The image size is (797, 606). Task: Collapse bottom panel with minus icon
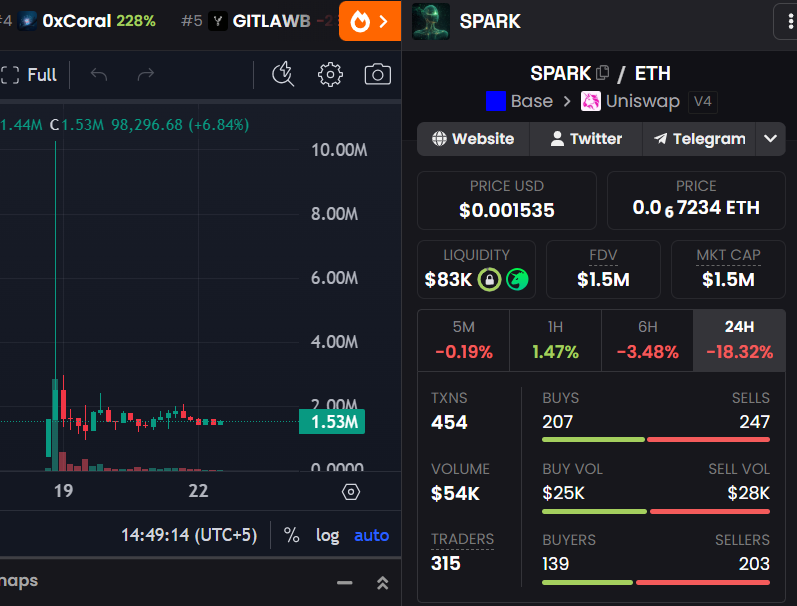pyautogui.click(x=345, y=583)
